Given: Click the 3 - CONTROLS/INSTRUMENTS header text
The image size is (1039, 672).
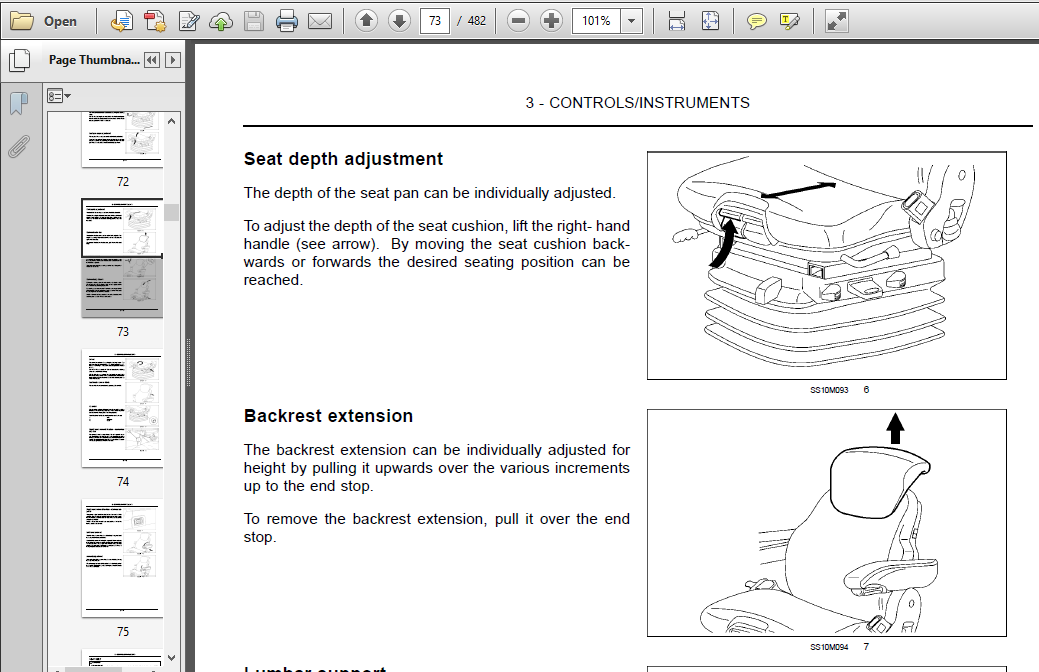Looking at the screenshot, I should tap(637, 103).
